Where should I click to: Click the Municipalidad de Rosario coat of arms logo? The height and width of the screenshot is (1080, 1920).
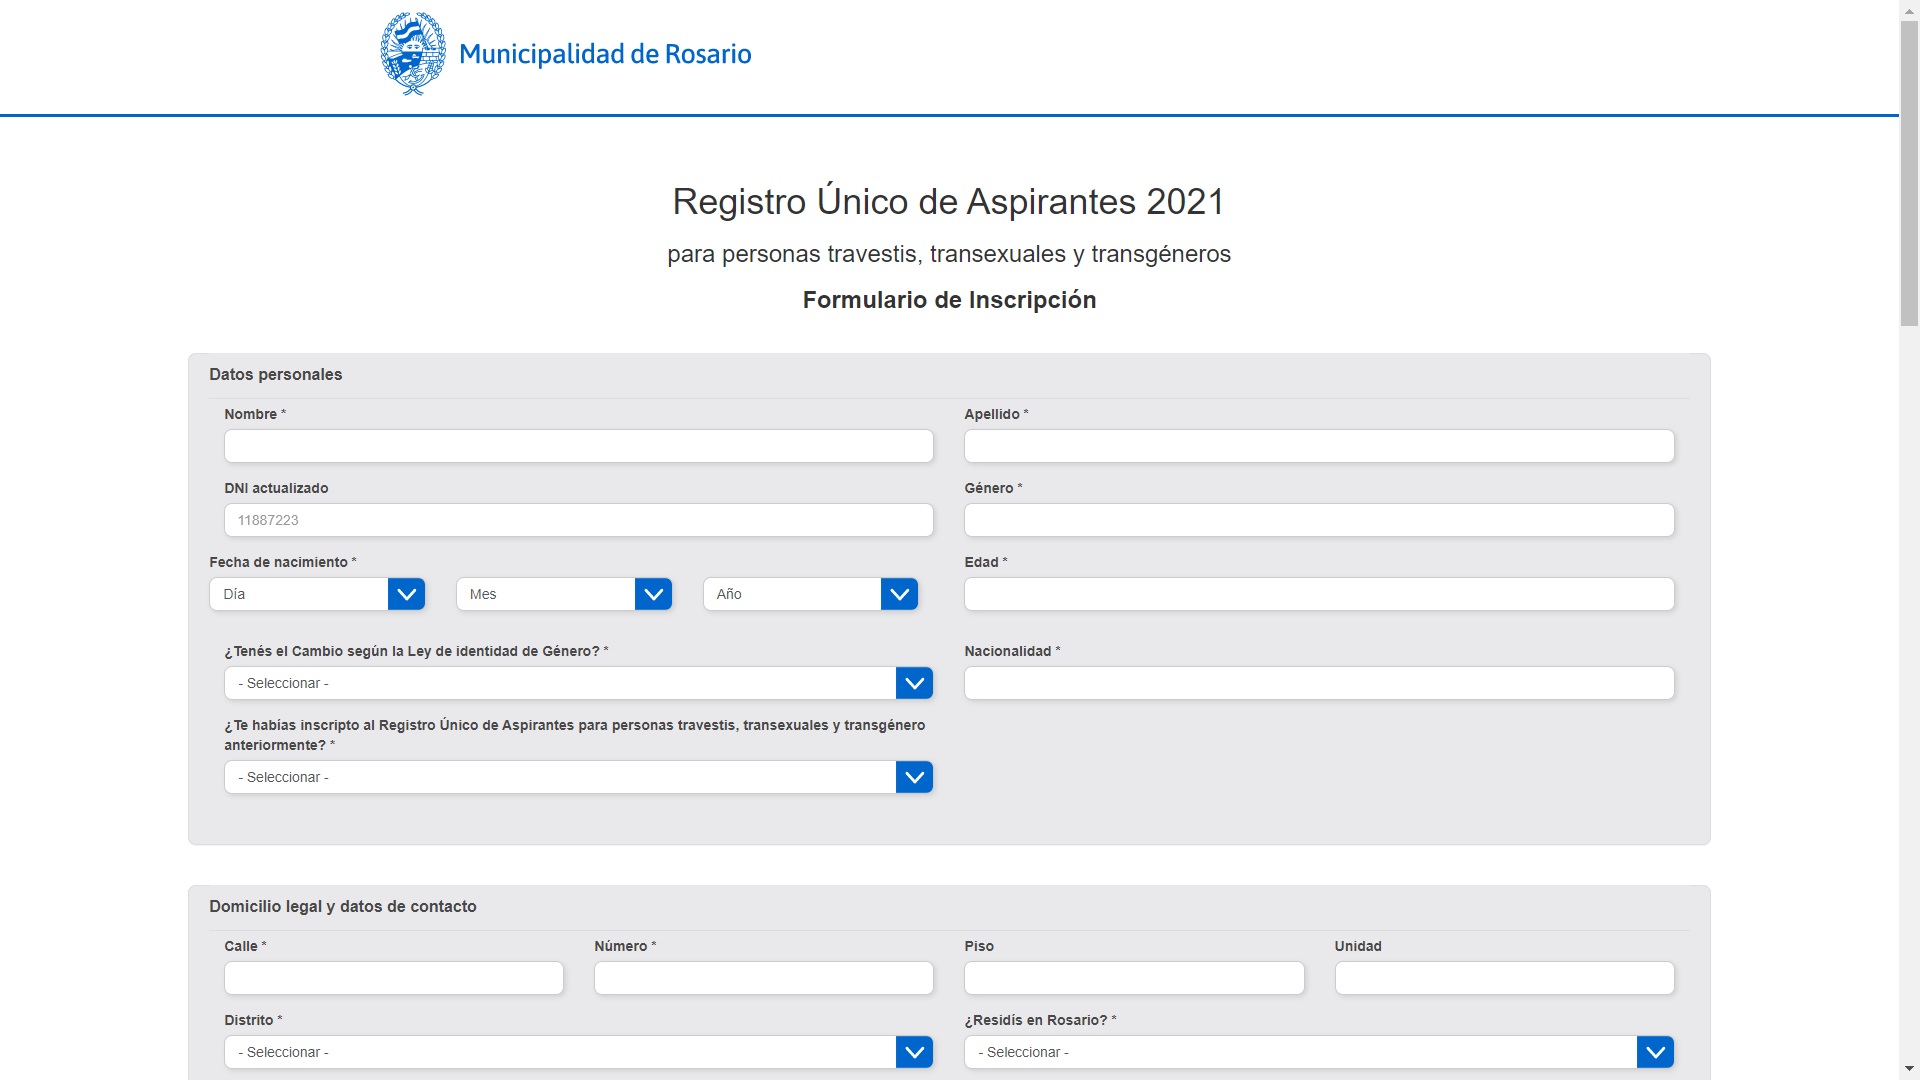(413, 54)
